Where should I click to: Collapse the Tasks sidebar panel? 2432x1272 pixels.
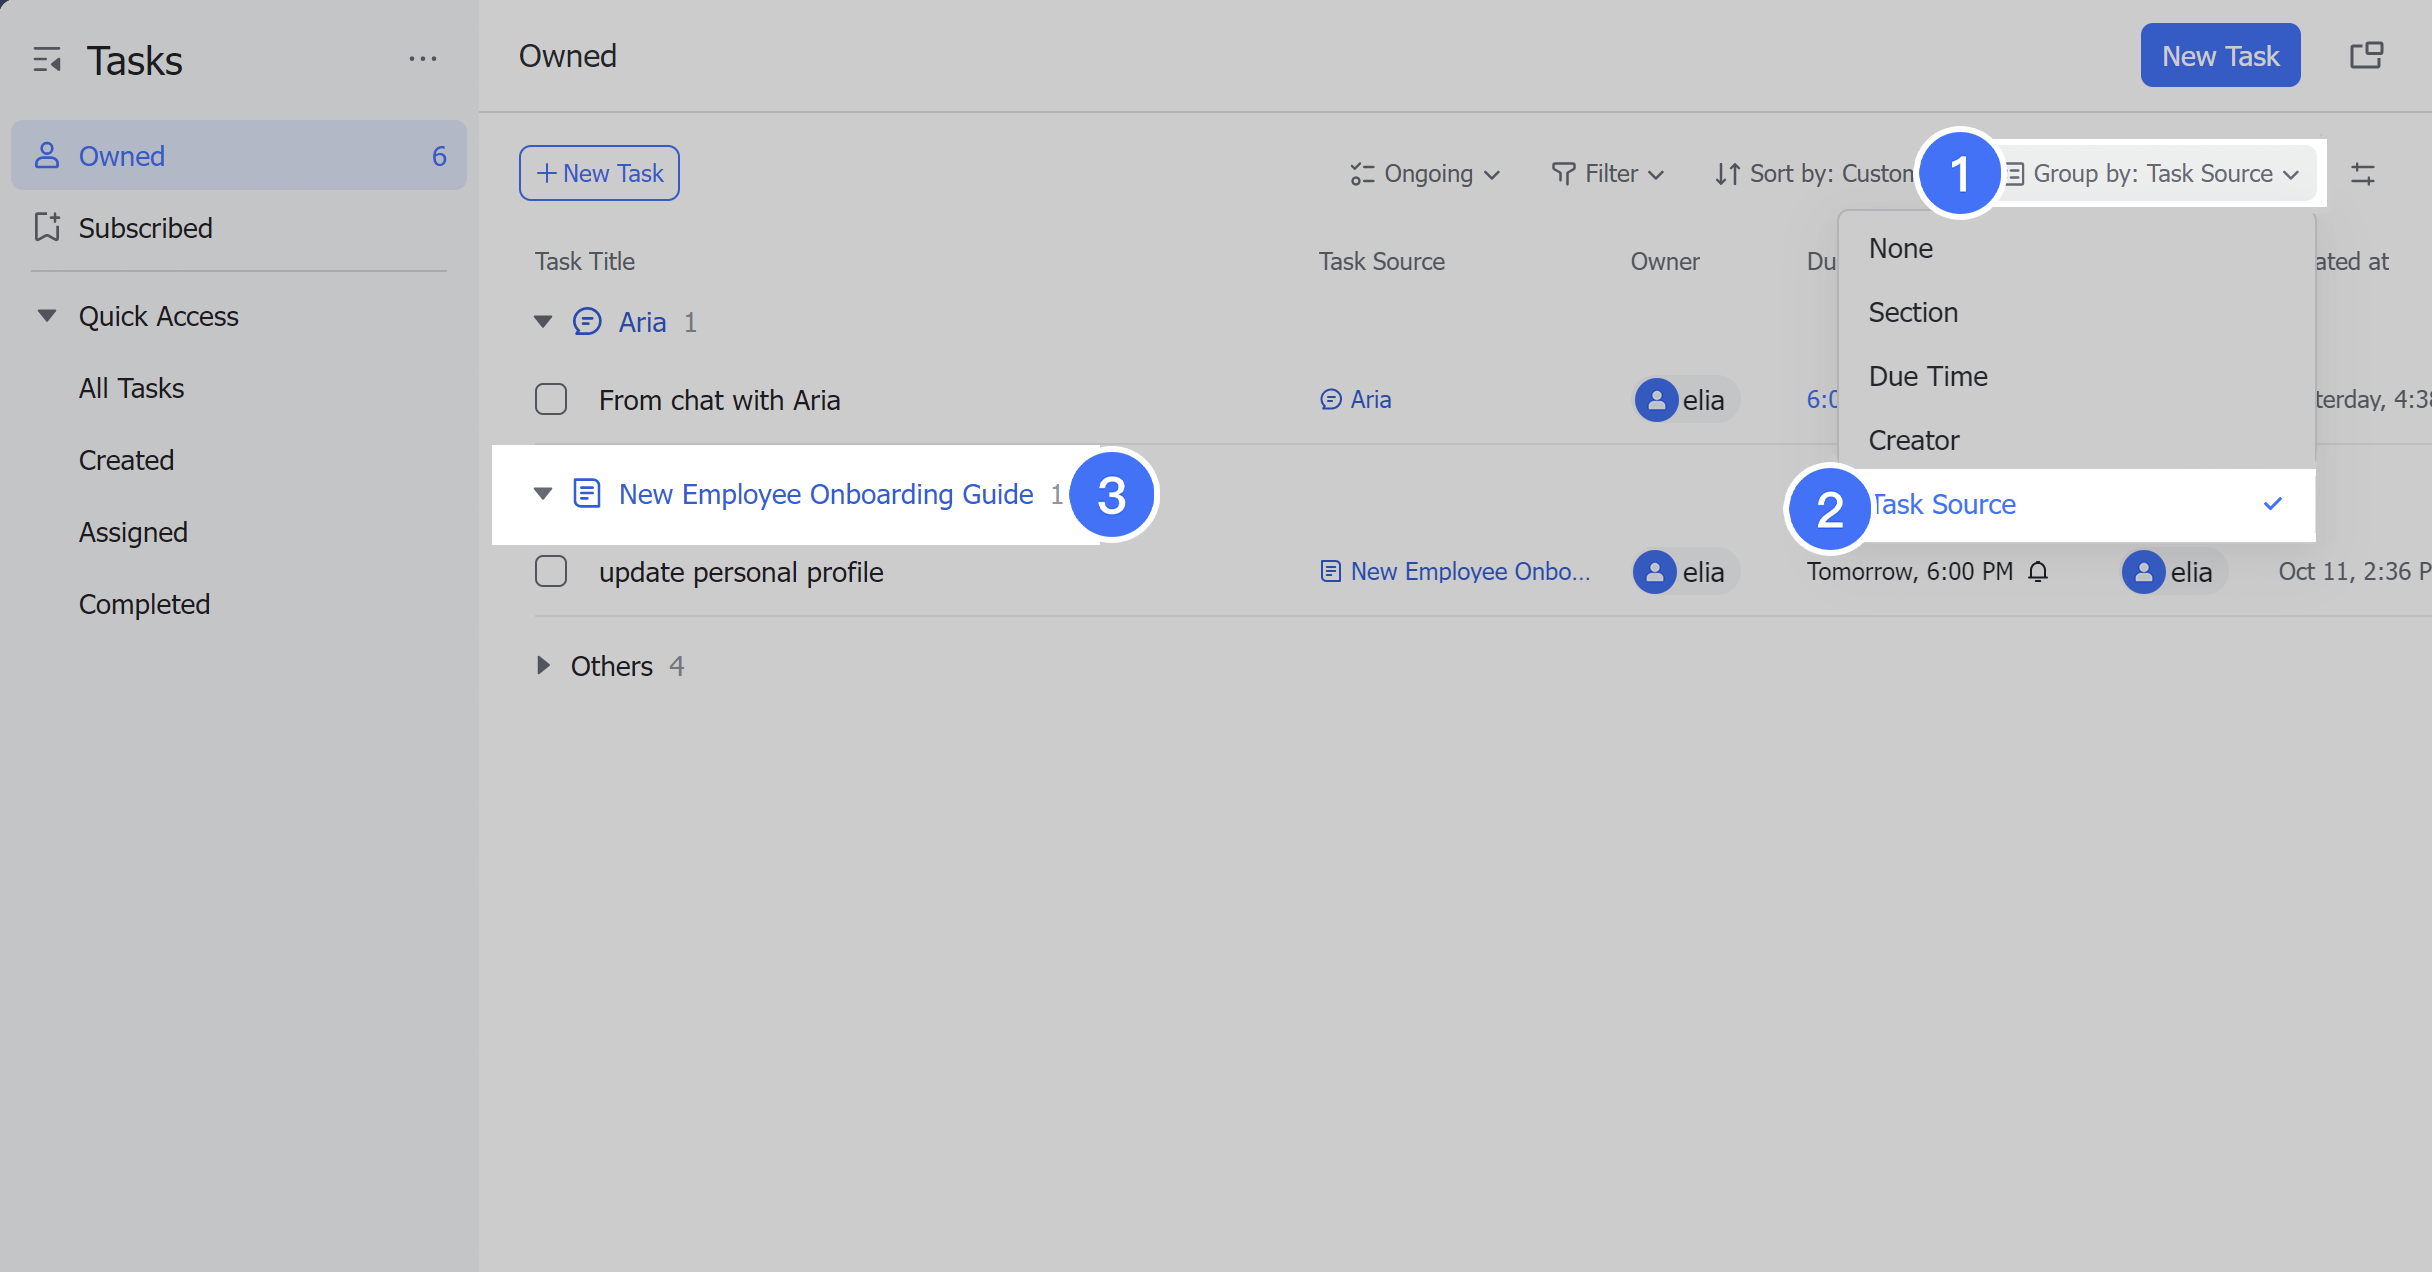[x=46, y=60]
